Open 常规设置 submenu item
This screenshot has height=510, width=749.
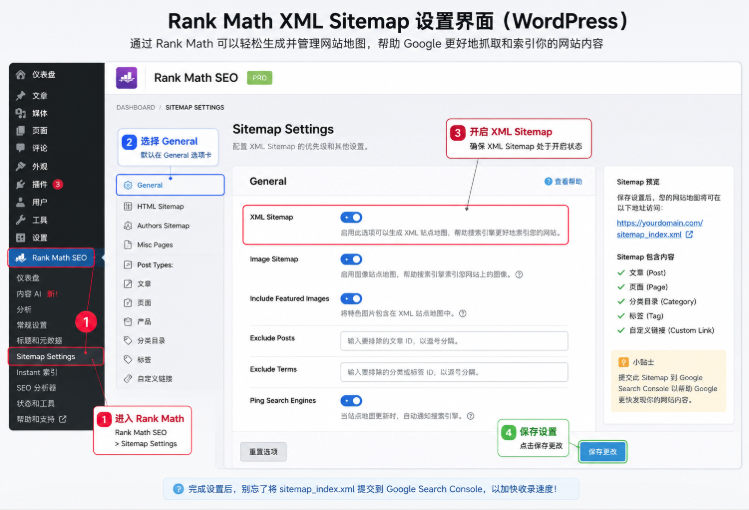click(x=32, y=325)
